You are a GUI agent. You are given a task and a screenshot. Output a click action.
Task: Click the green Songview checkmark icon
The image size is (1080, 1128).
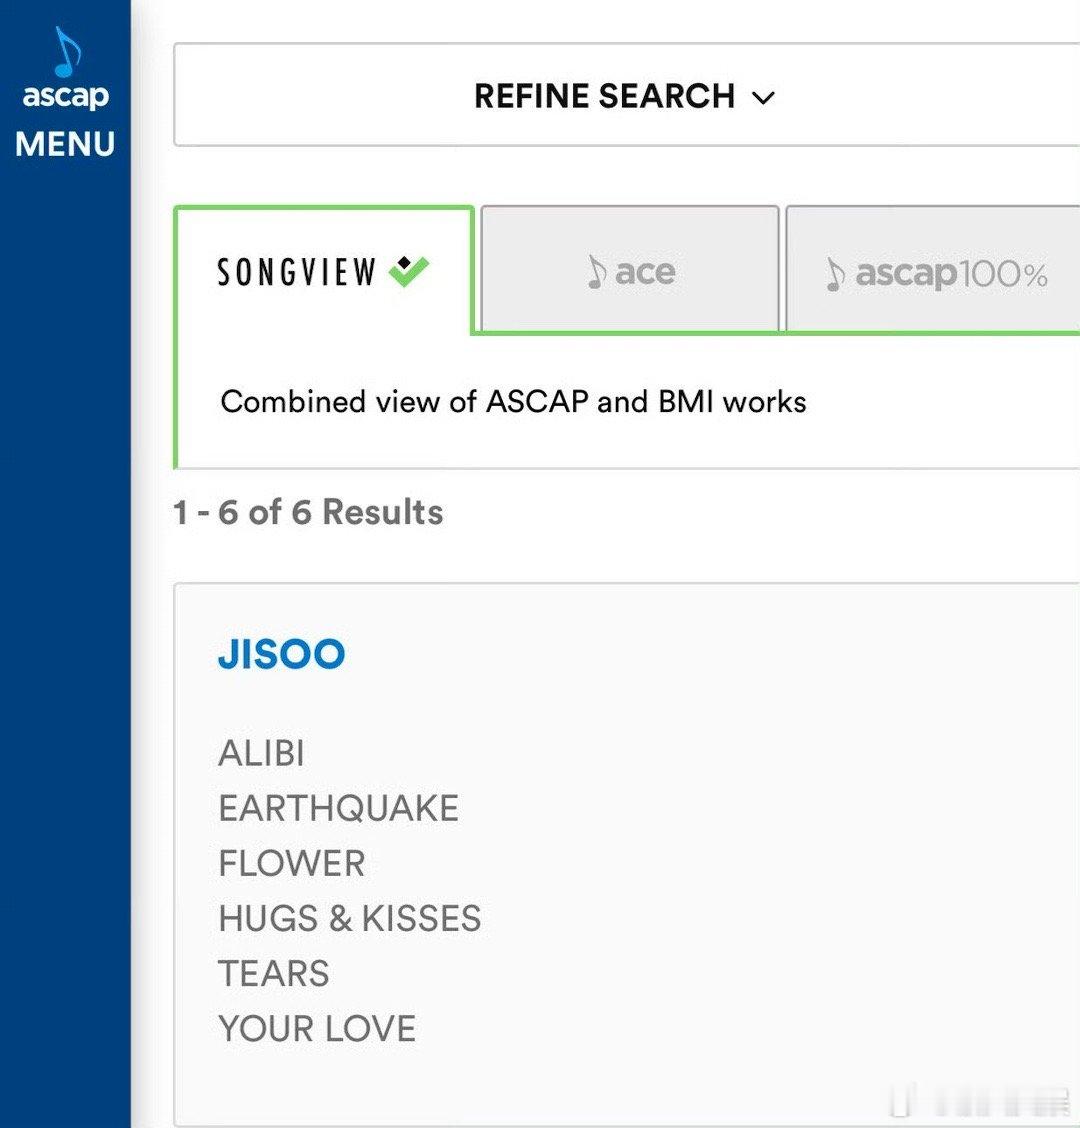point(408,270)
